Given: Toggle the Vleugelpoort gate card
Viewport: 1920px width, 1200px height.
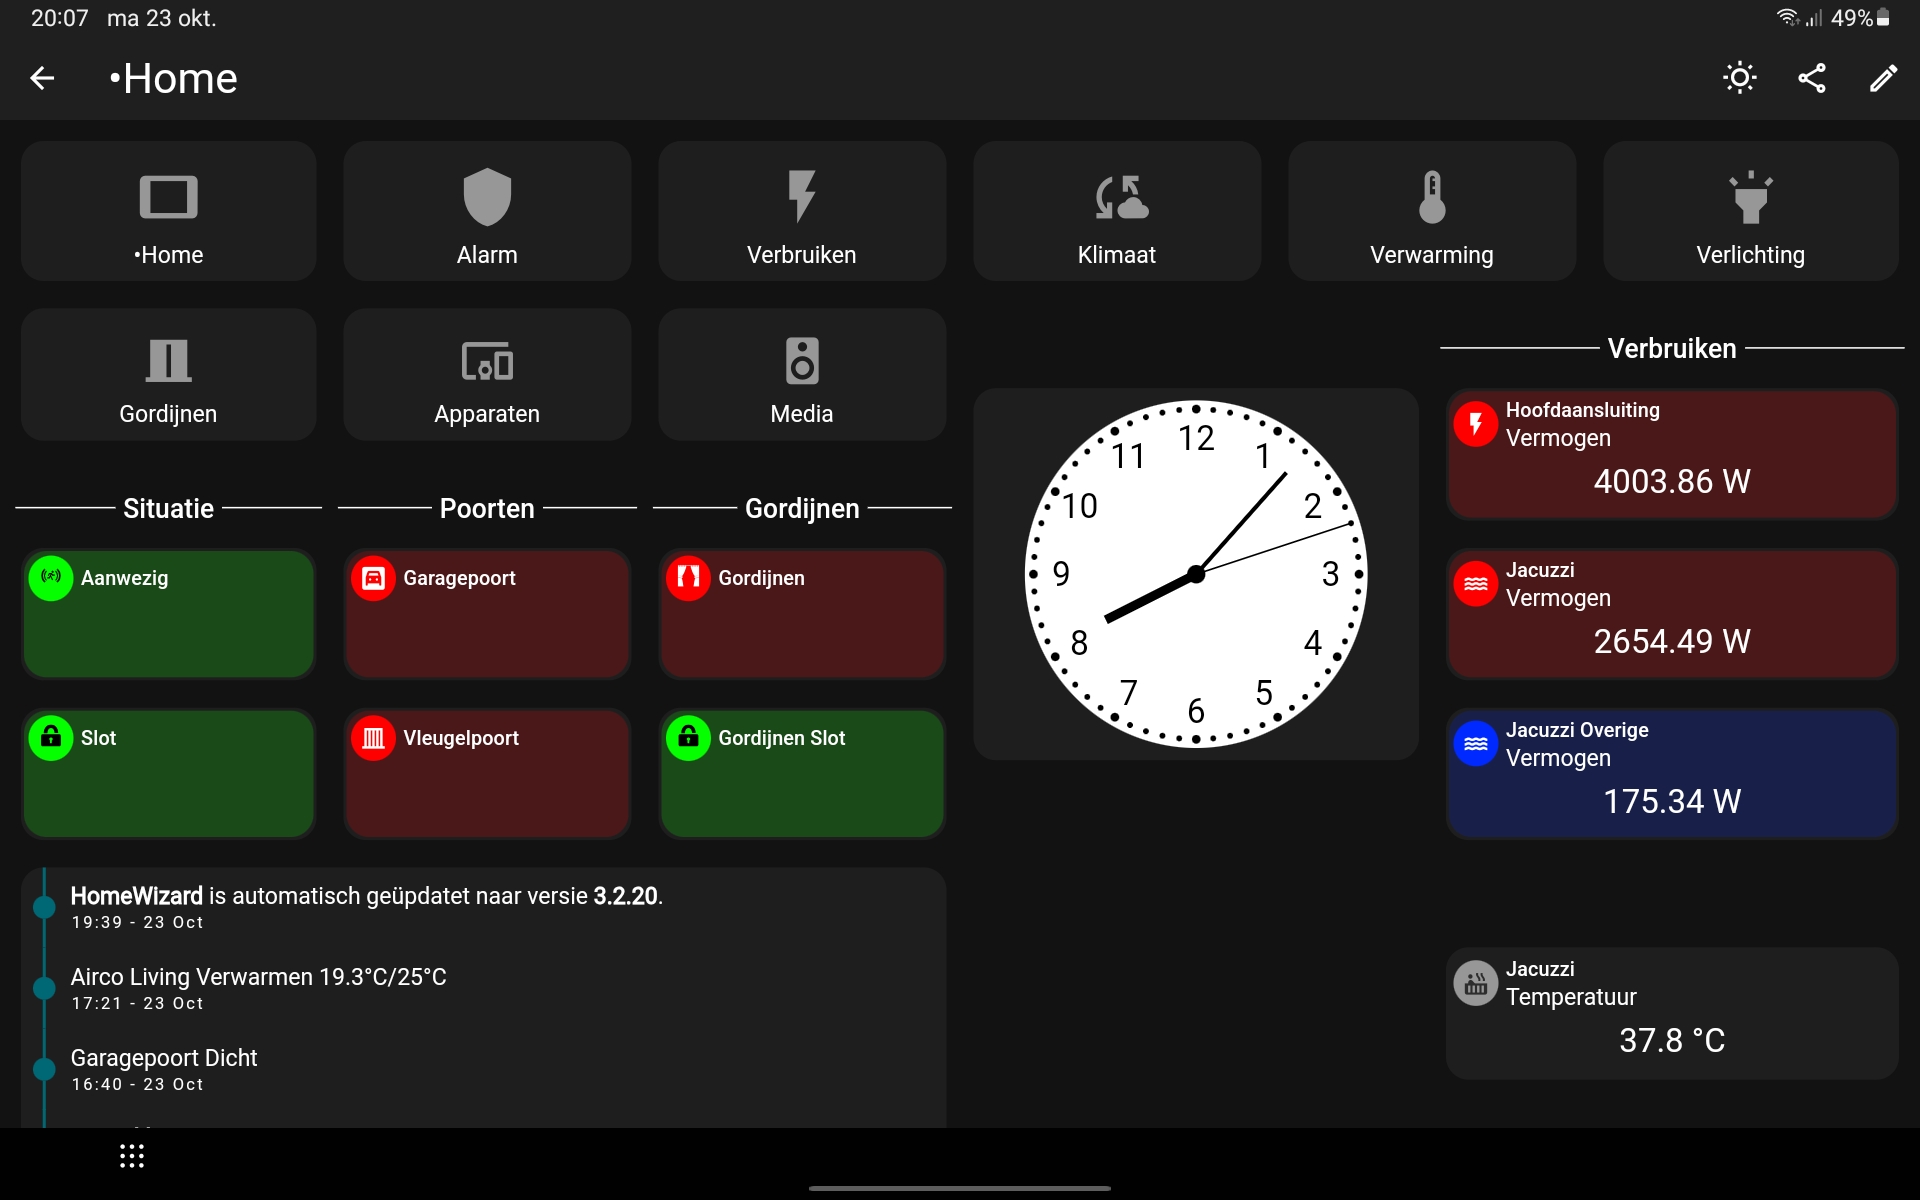Looking at the screenshot, I should tap(487, 774).
